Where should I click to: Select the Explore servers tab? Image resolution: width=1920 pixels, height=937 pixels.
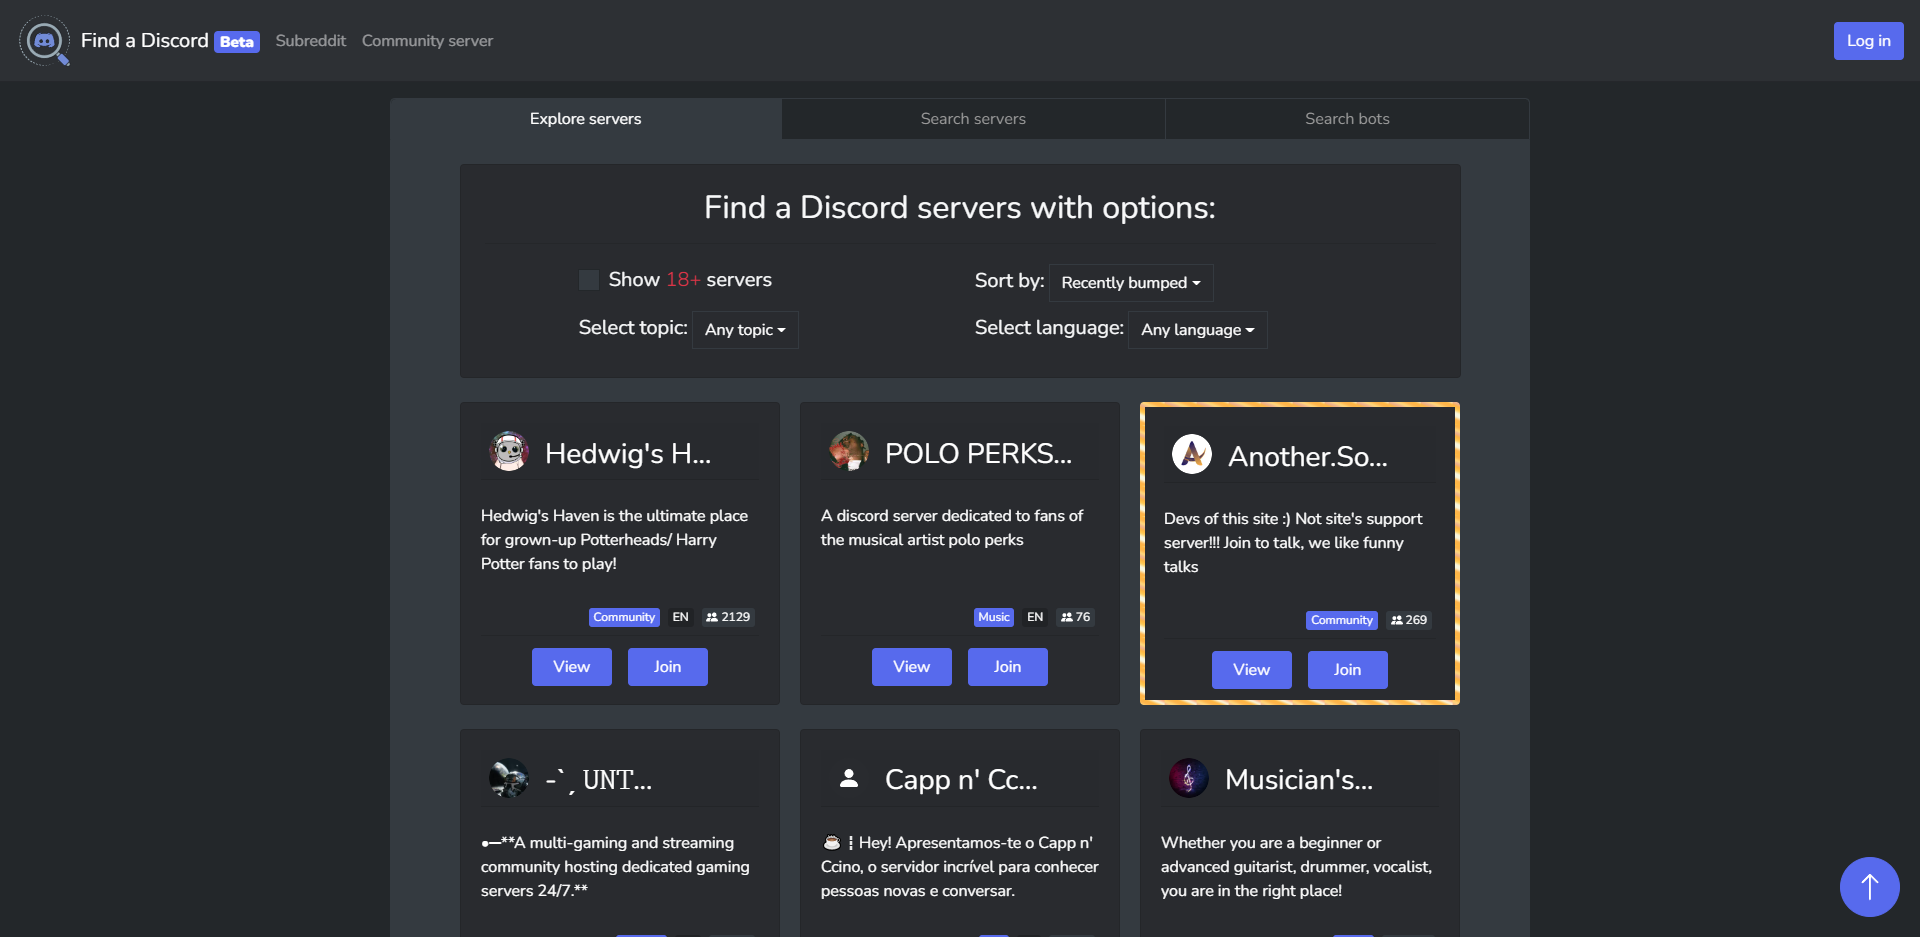click(x=585, y=119)
